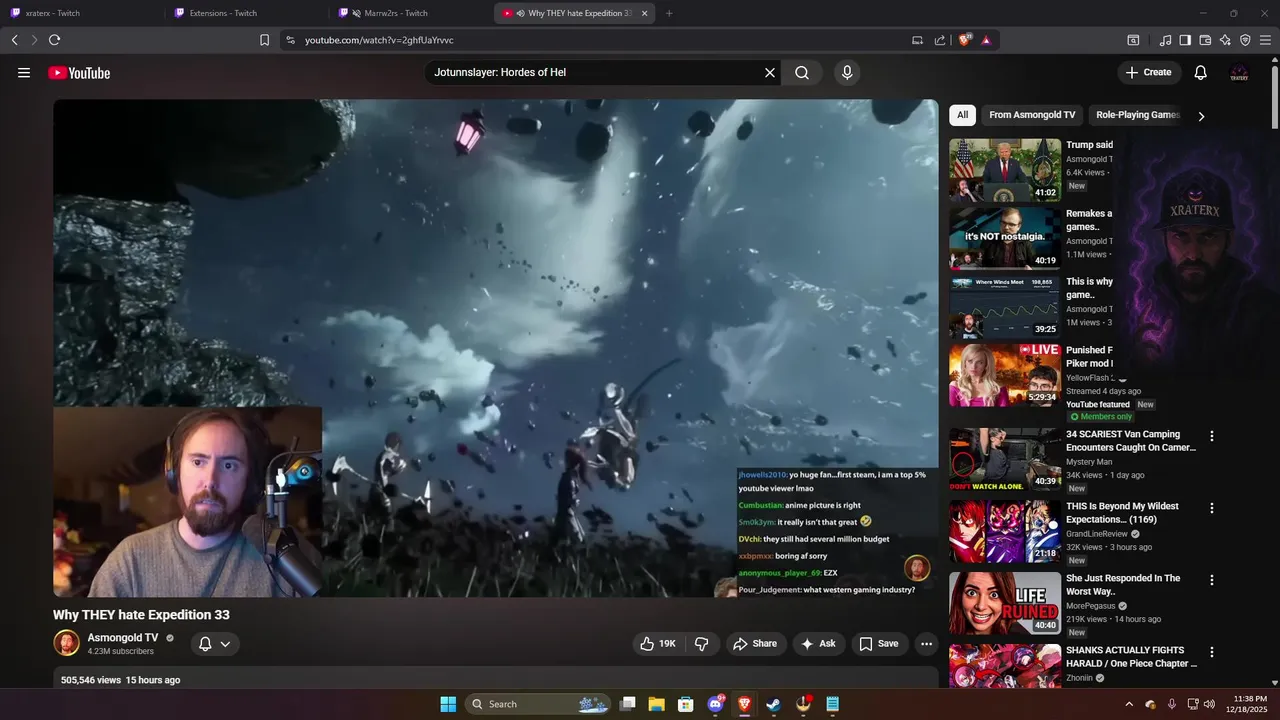Screen dimensions: 1280x720
Task: Open Brave Wallet icon
Action: point(1205,40)
